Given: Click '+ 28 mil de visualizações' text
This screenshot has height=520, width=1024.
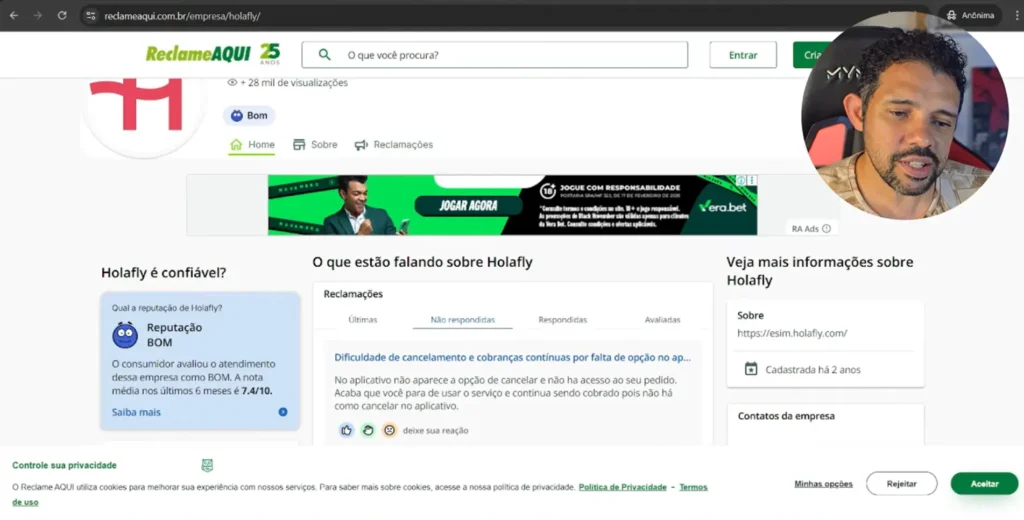Looking at the screenshot, I should (294, 82).
